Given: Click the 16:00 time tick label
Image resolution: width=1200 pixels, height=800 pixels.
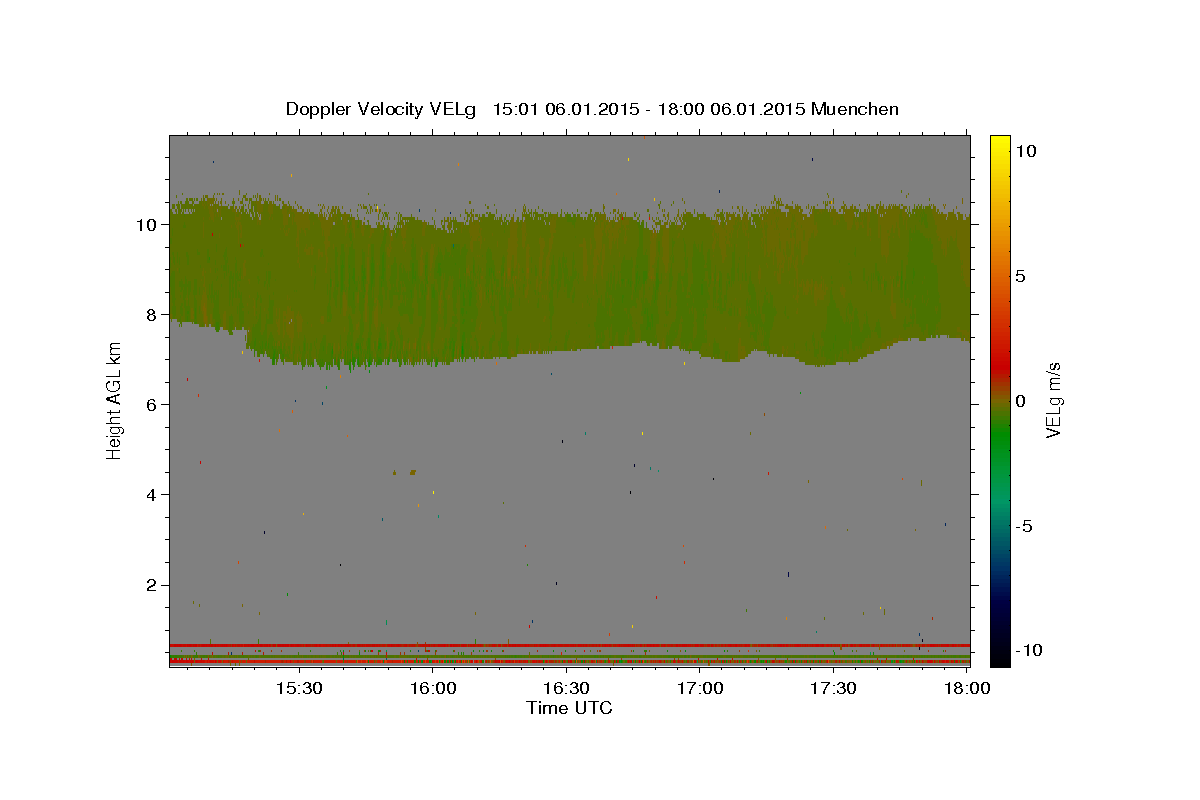Looking at the screenshot, I should [x=433, y=688].
